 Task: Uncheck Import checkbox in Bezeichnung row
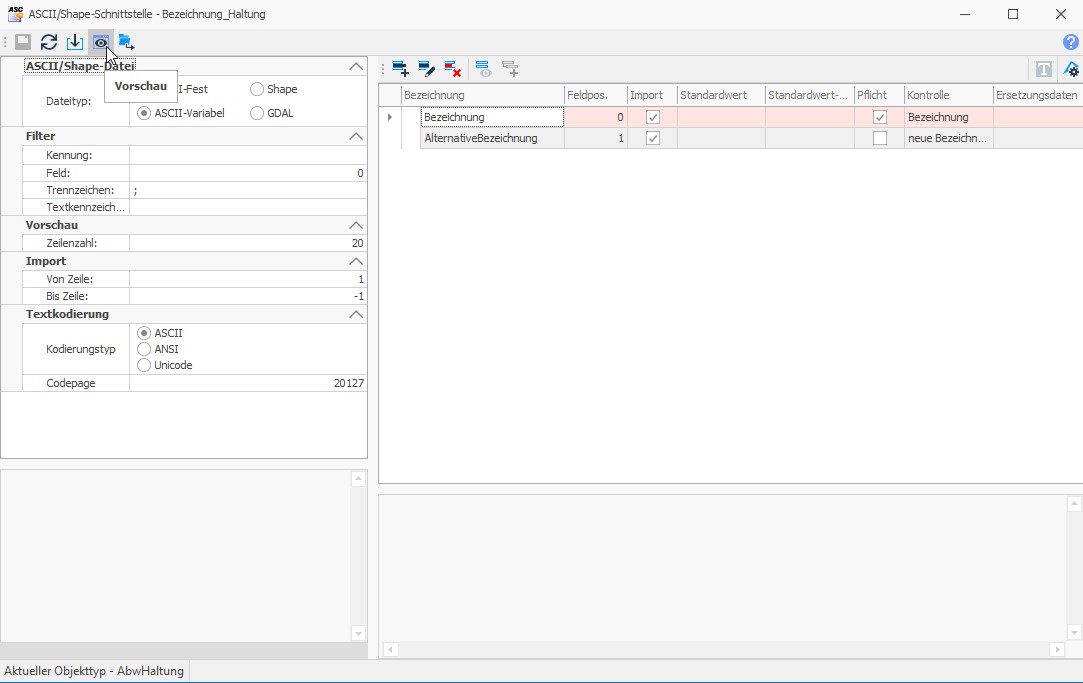[x=653, y=117]
